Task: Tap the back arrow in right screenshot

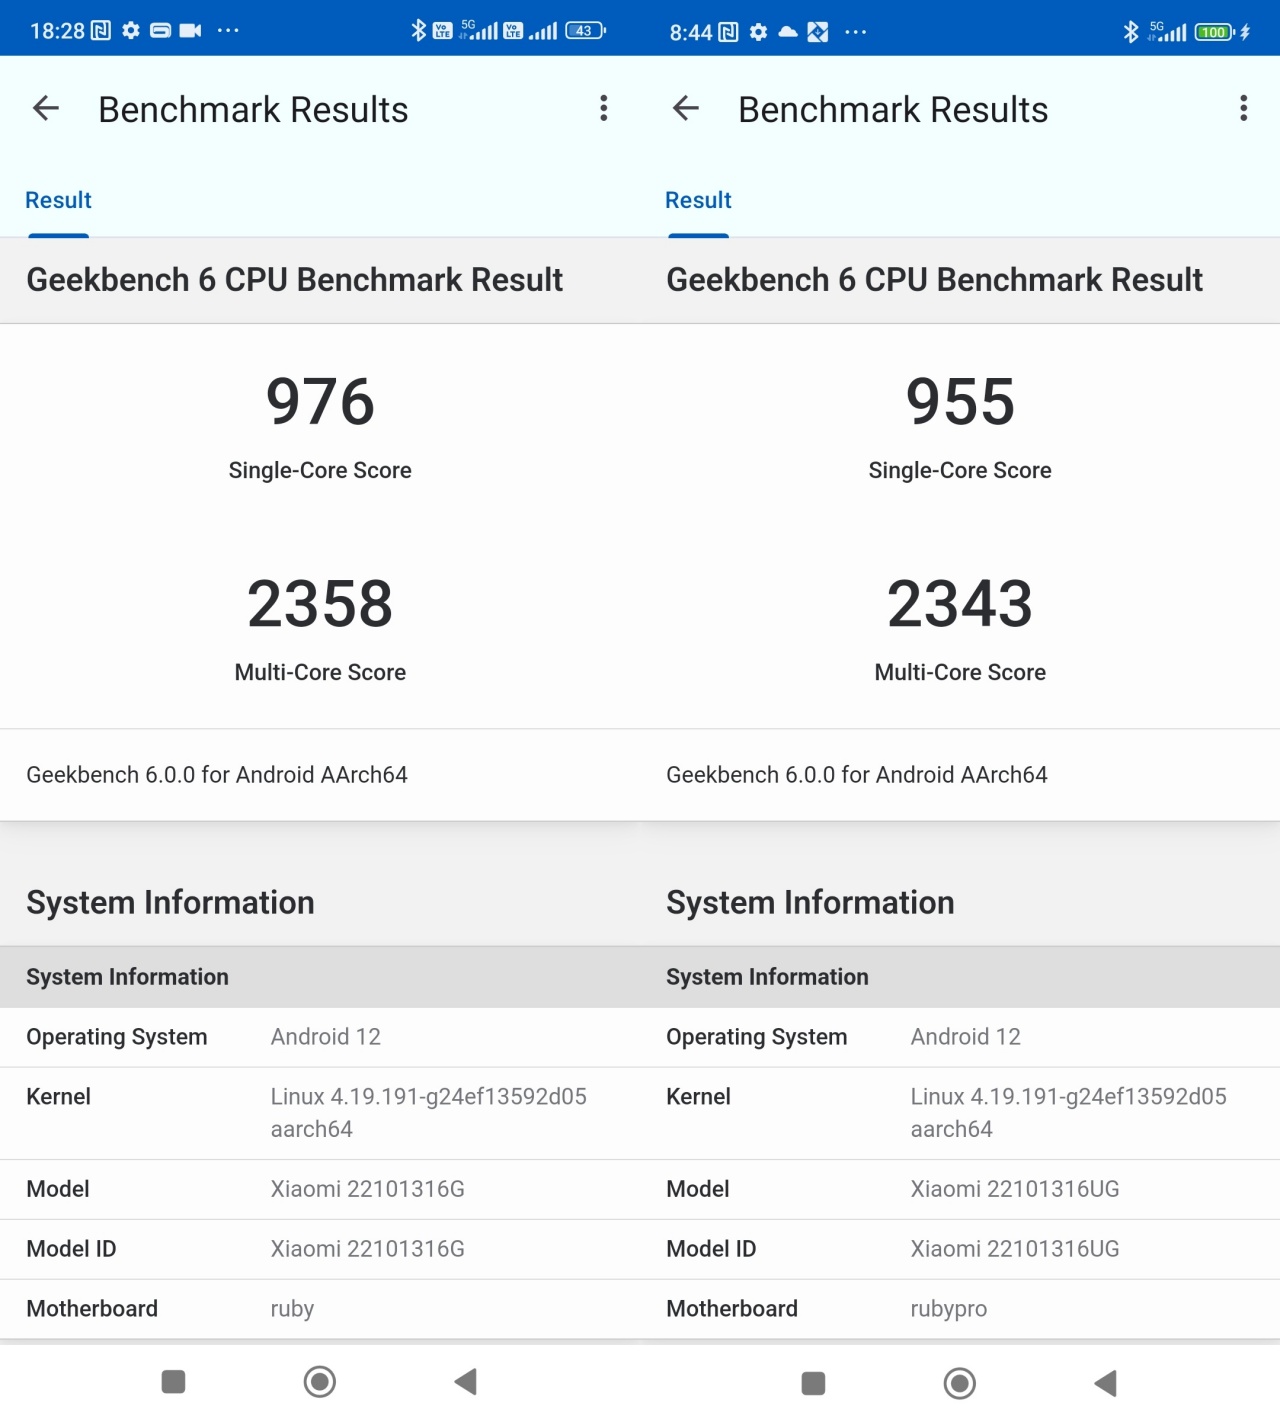Action: coord(686,108)
